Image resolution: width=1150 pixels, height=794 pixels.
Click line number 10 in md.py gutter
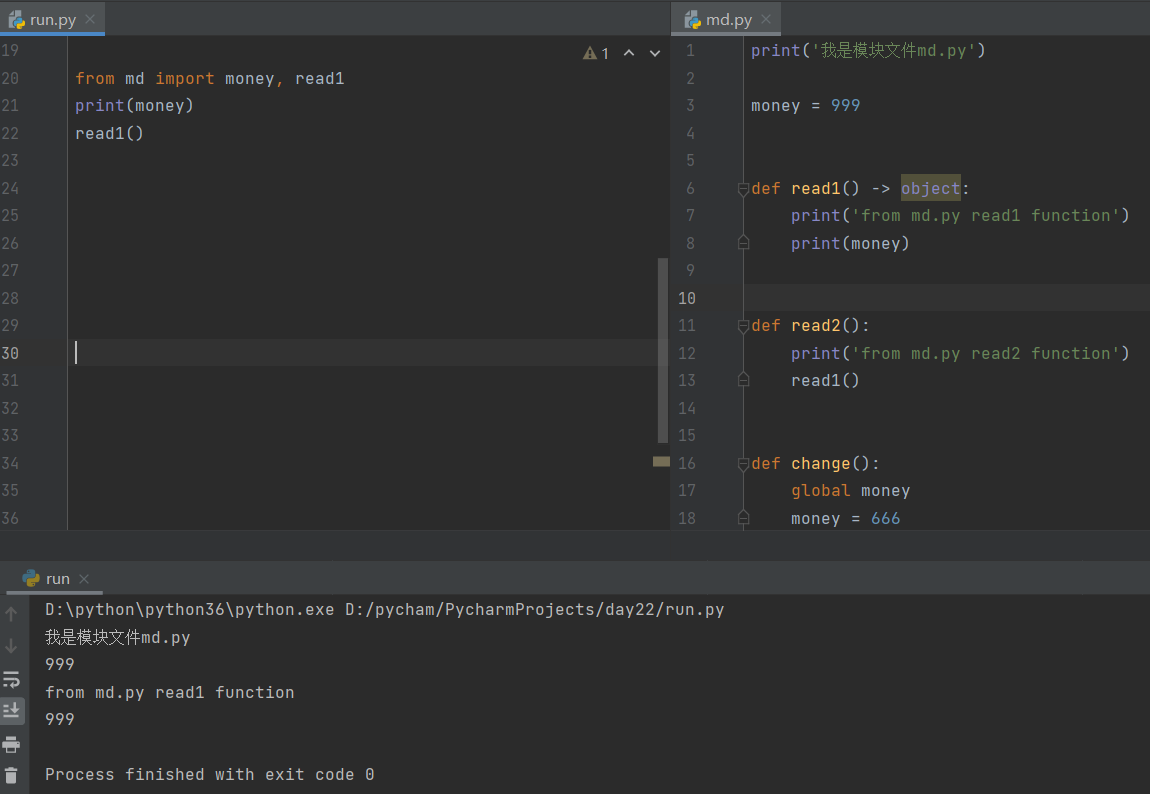(687, 298)
